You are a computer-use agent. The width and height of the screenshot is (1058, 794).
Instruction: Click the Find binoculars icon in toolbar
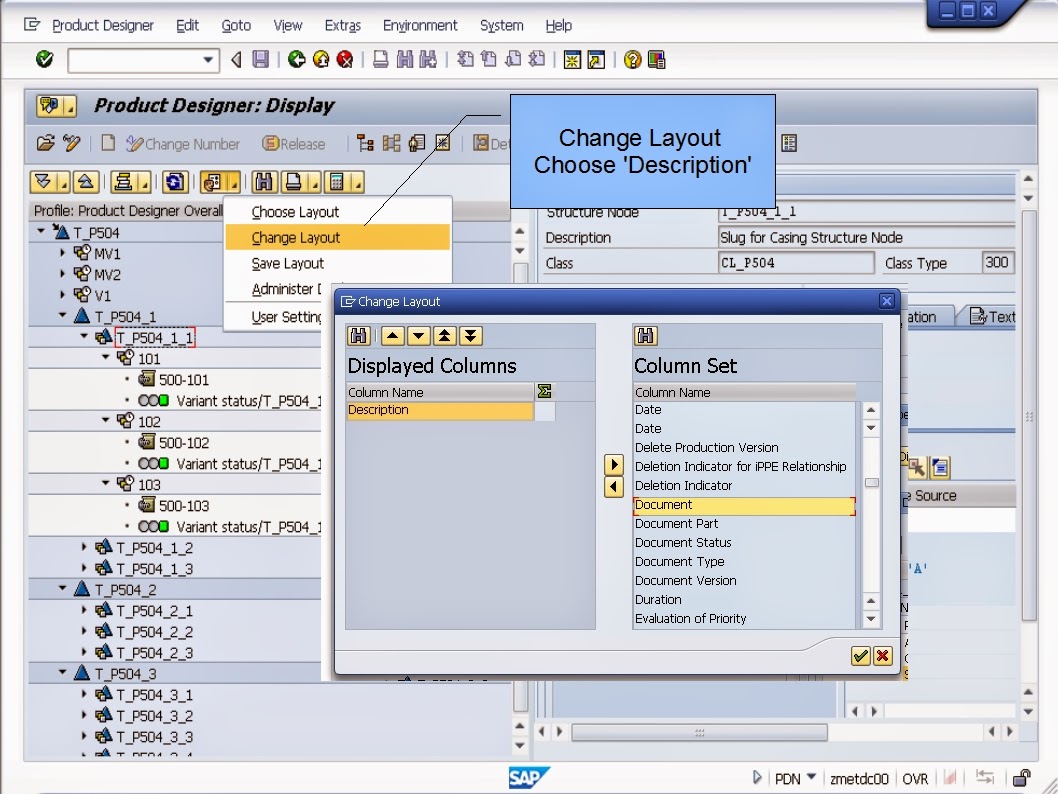tap(405, 59)
